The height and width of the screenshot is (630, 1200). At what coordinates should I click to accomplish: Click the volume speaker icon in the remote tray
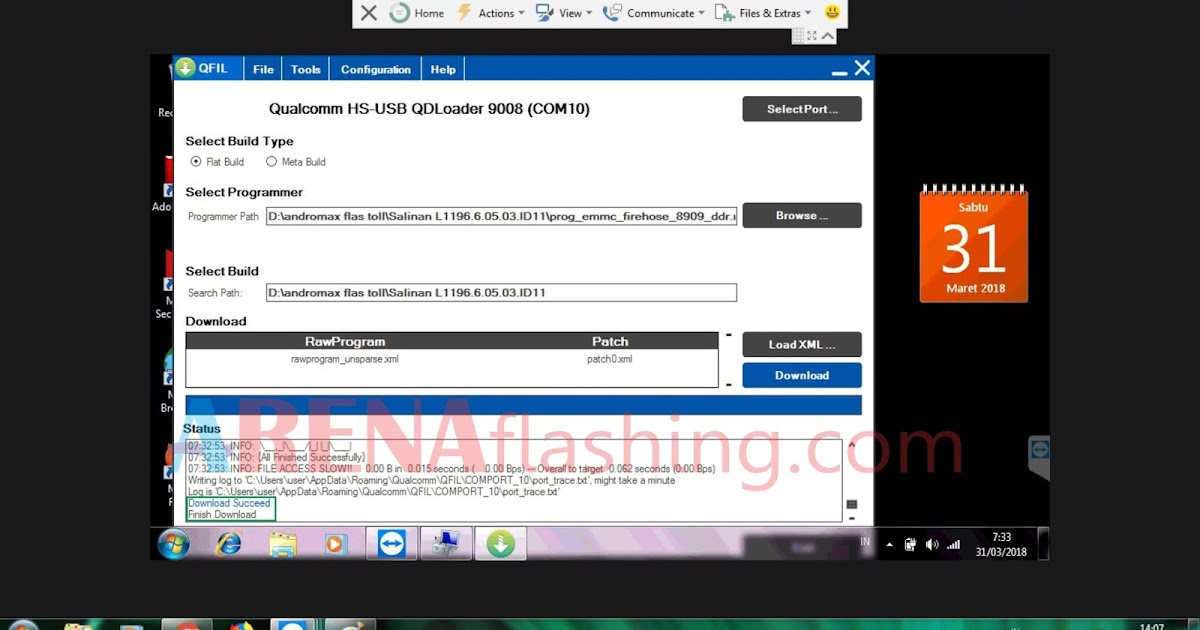click(x=932, y=545)
